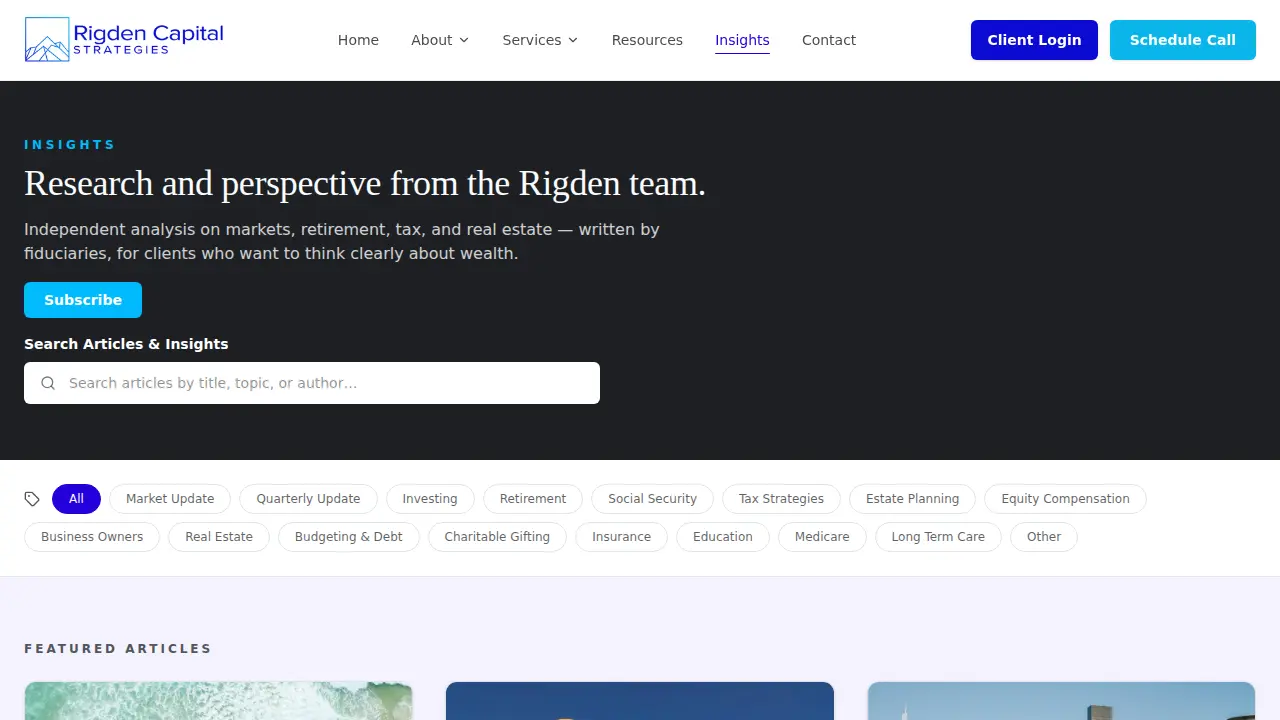Focus the article search field

point(312,383)
